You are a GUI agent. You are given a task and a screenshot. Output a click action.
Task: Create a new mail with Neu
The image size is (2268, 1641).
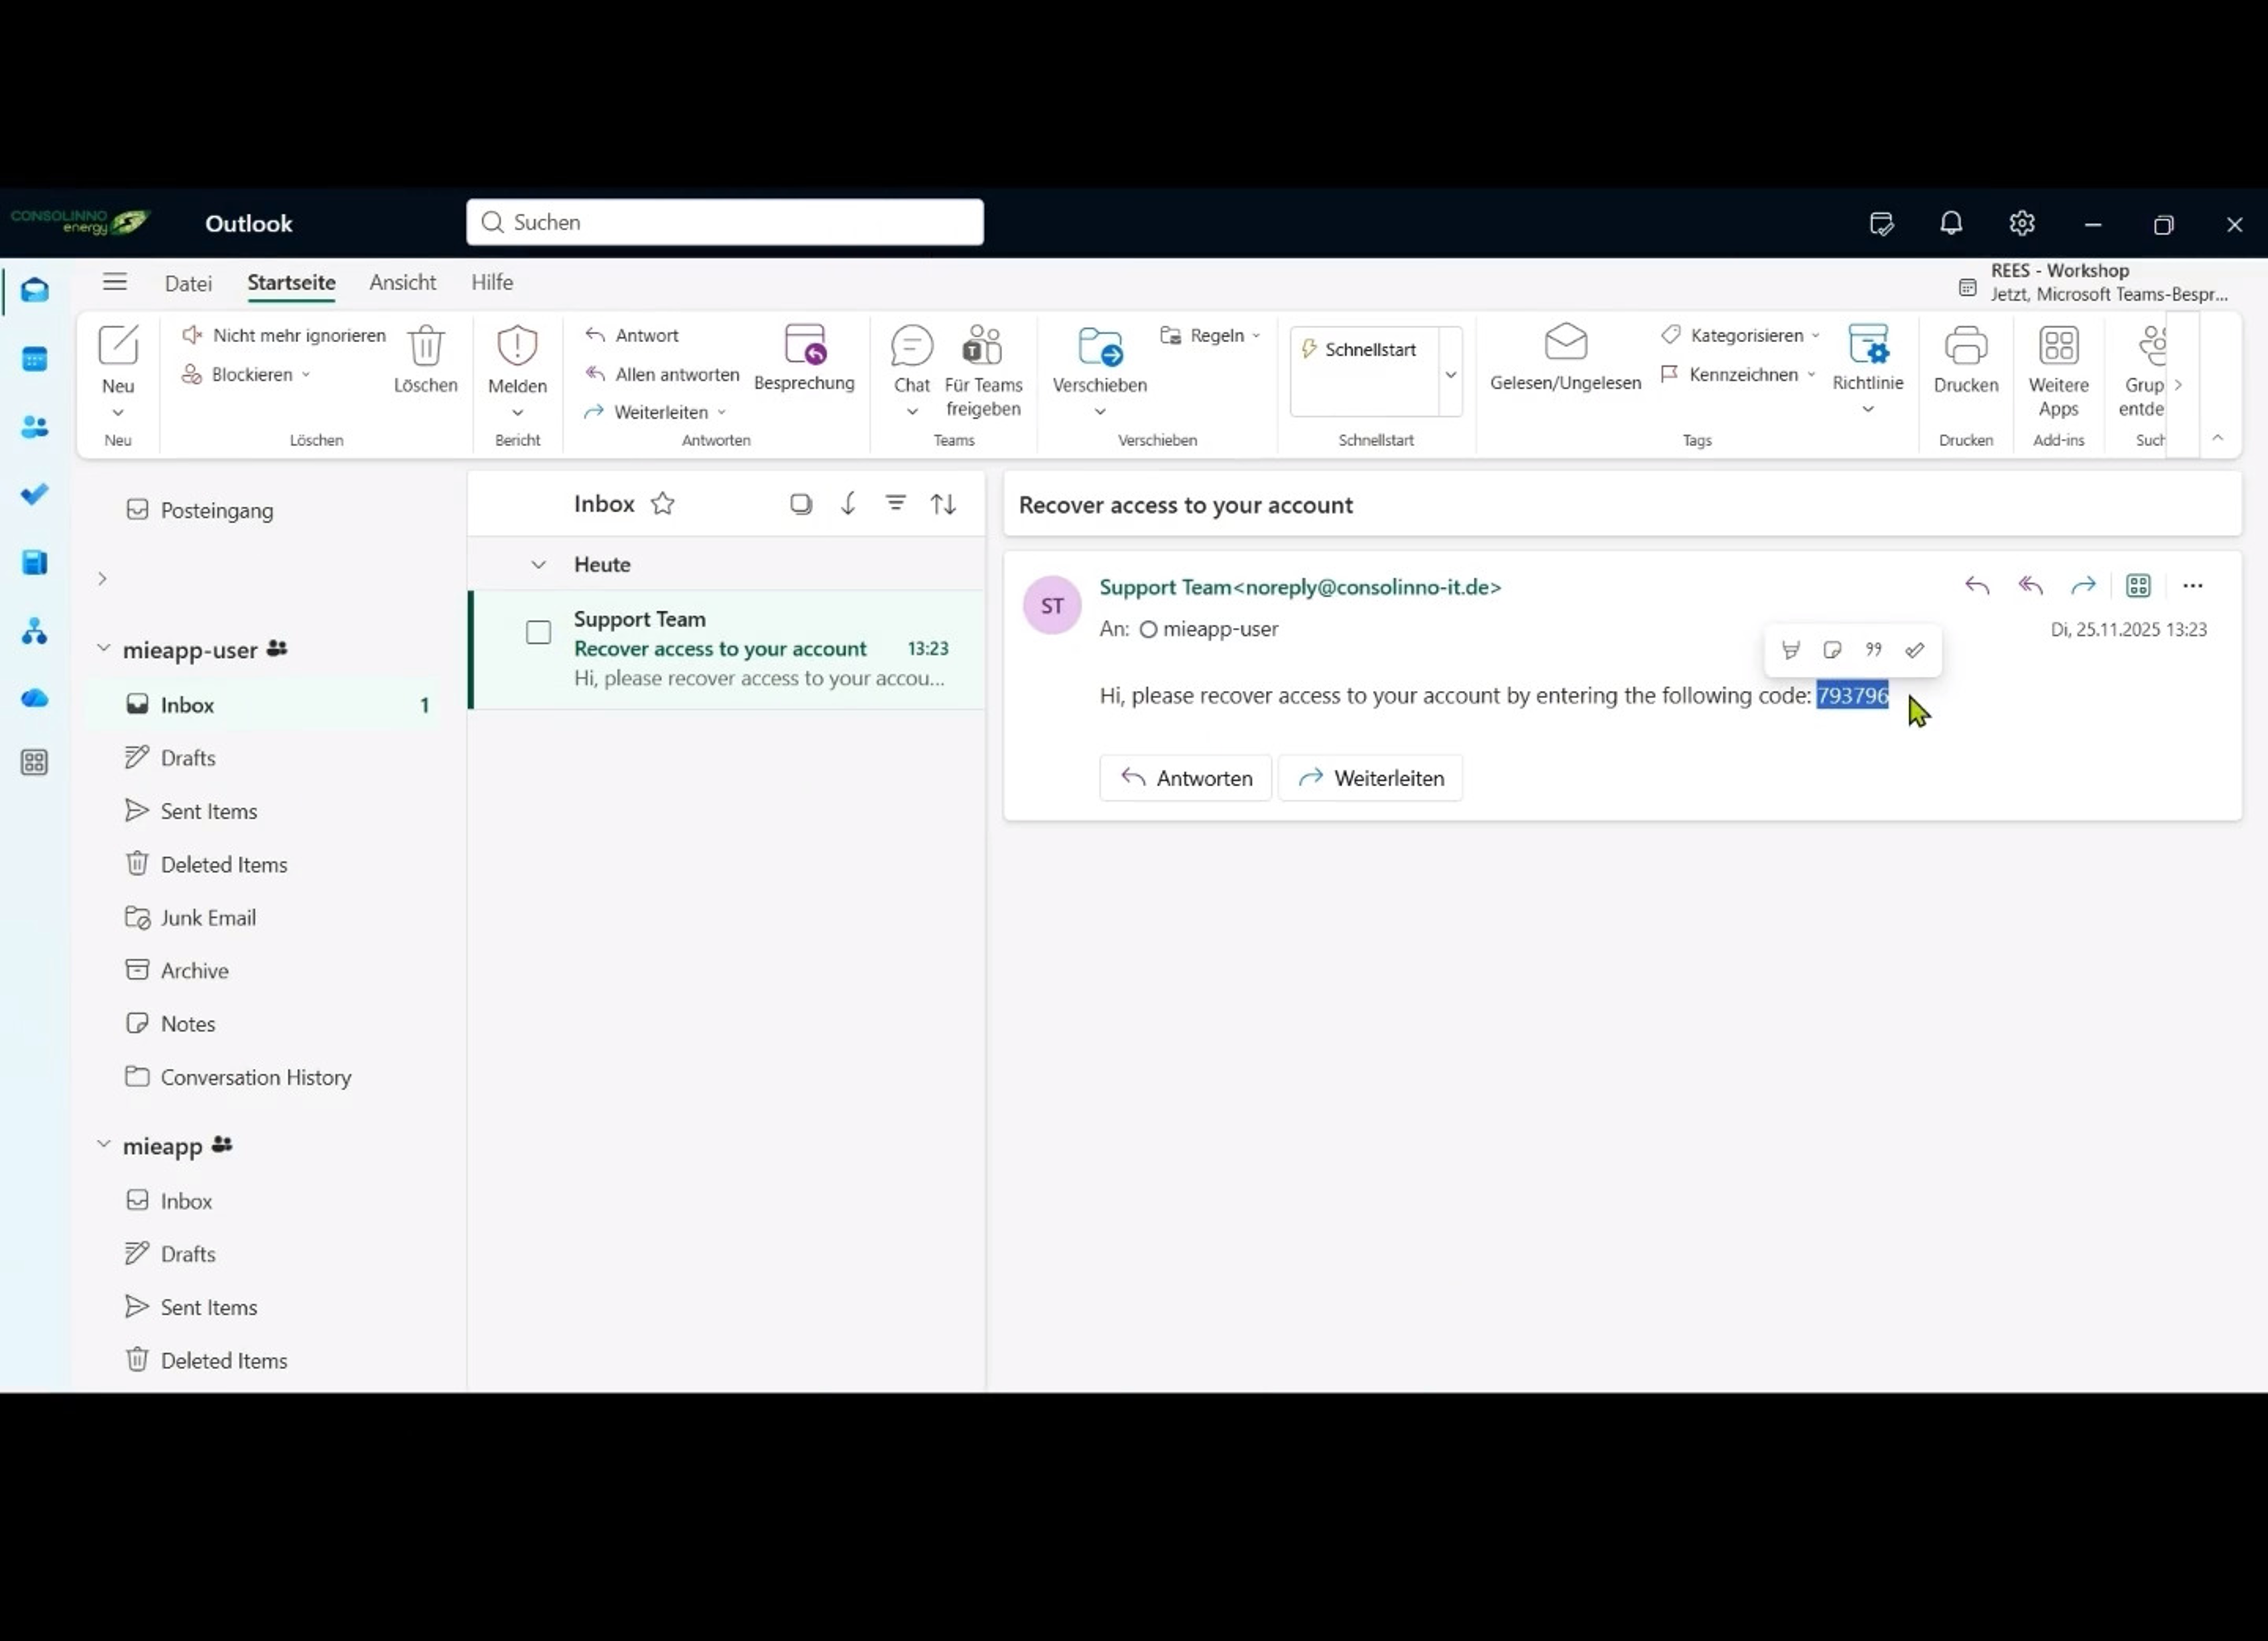pos(118,359)
